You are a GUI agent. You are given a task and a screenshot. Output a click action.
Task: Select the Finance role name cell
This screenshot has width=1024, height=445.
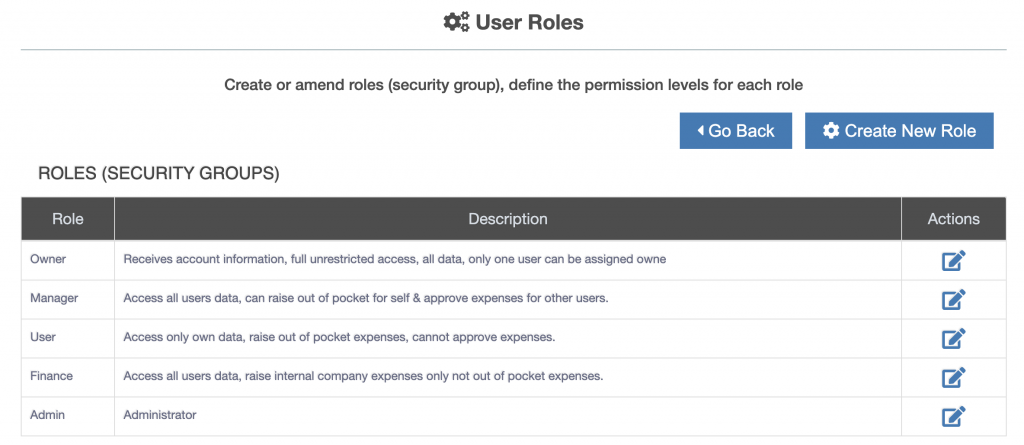click(68, 376)
